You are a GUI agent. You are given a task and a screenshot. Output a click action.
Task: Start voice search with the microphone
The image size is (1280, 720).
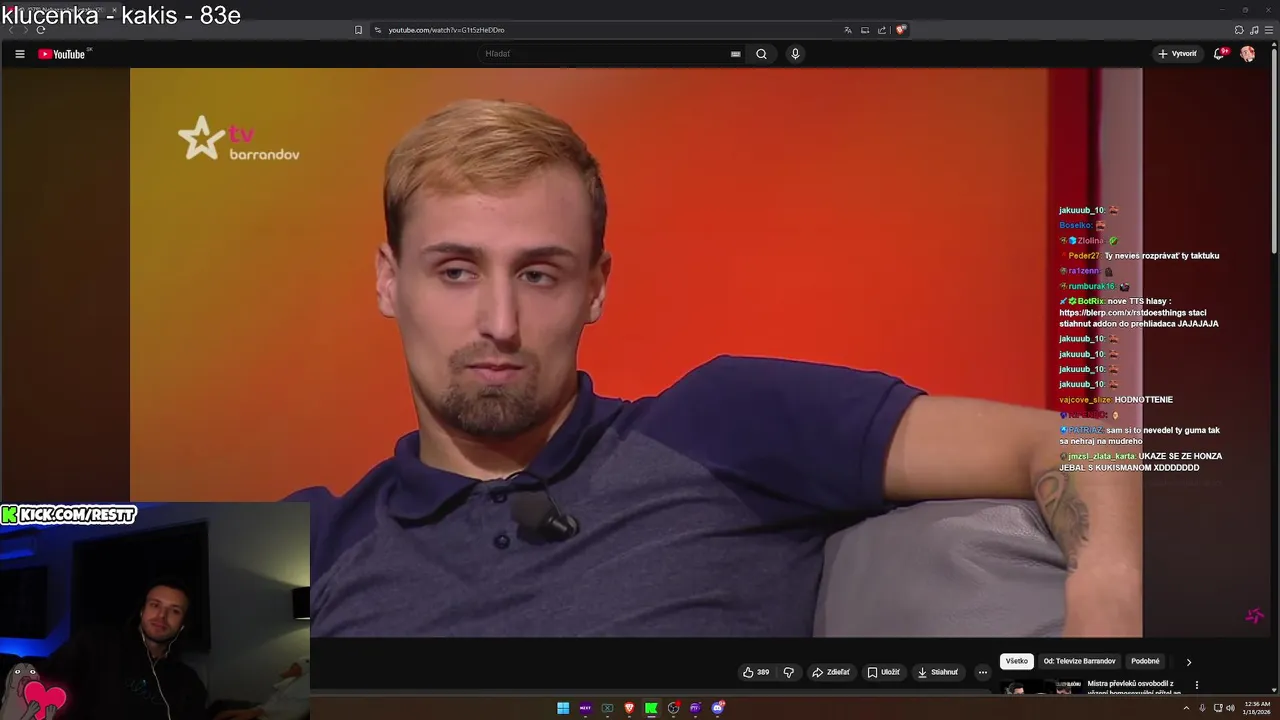pyautogui.click(x=795, y=54)
